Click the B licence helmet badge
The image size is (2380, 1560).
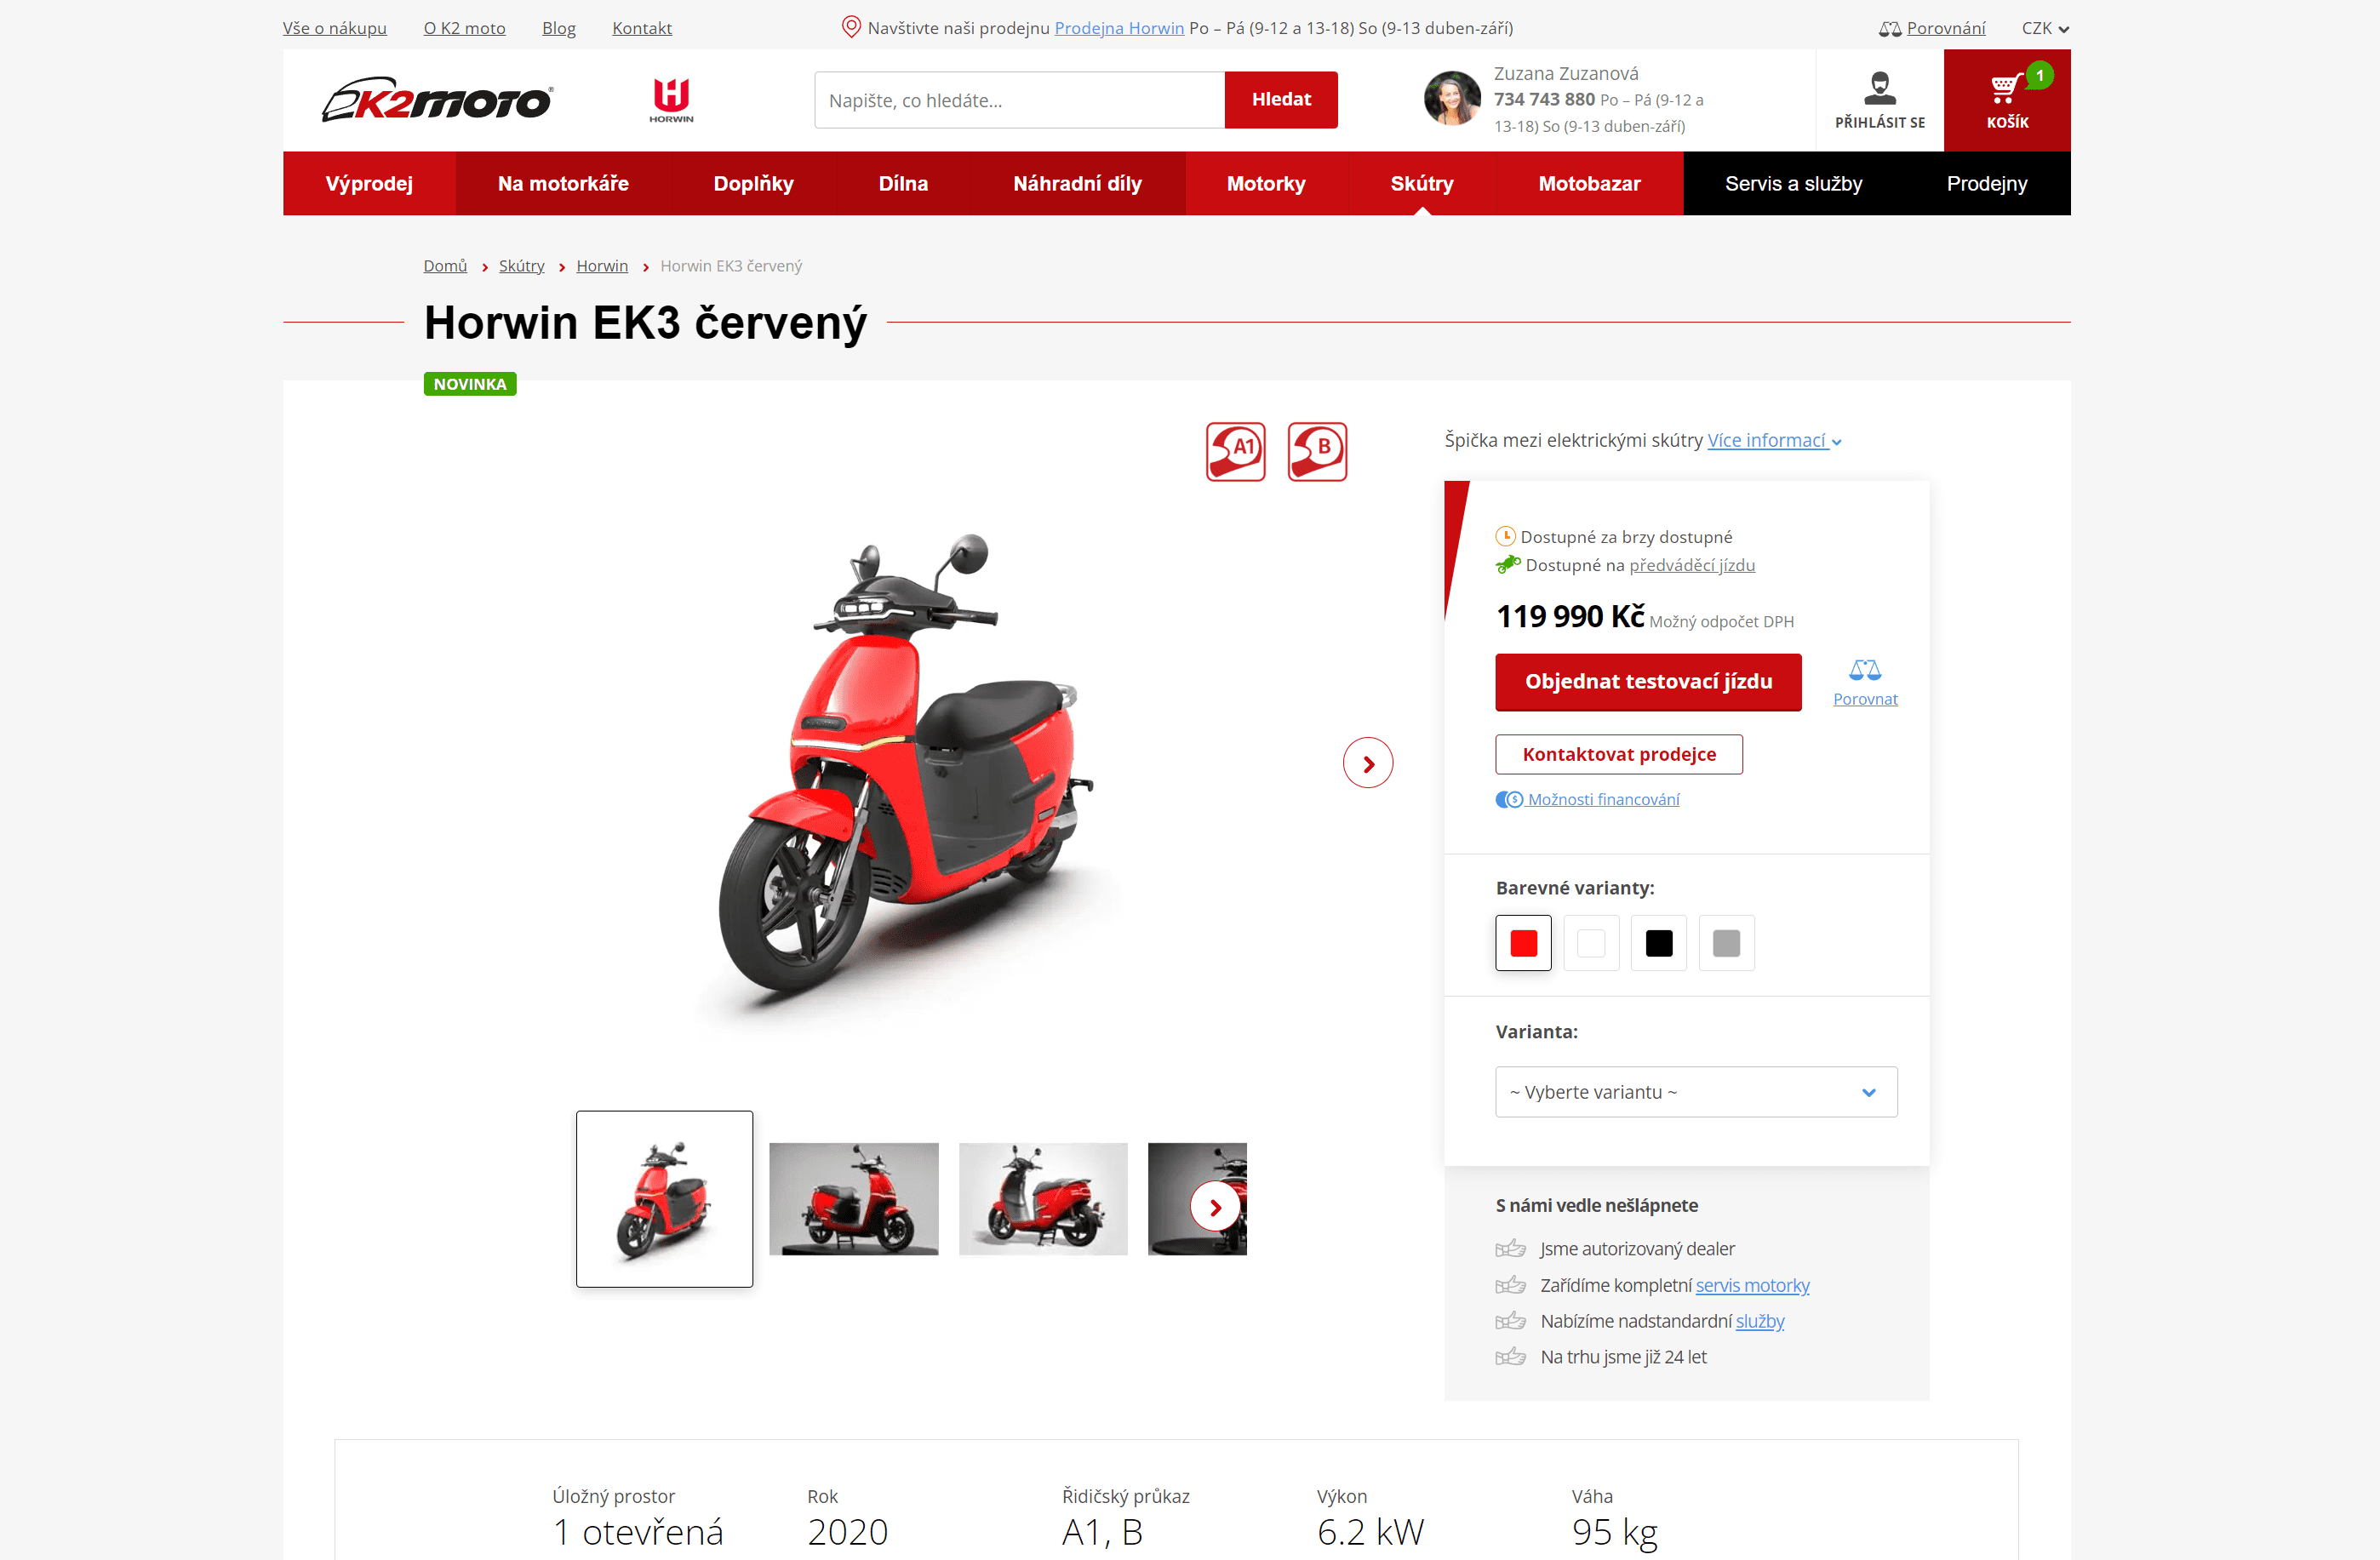tap(1317, 451)
